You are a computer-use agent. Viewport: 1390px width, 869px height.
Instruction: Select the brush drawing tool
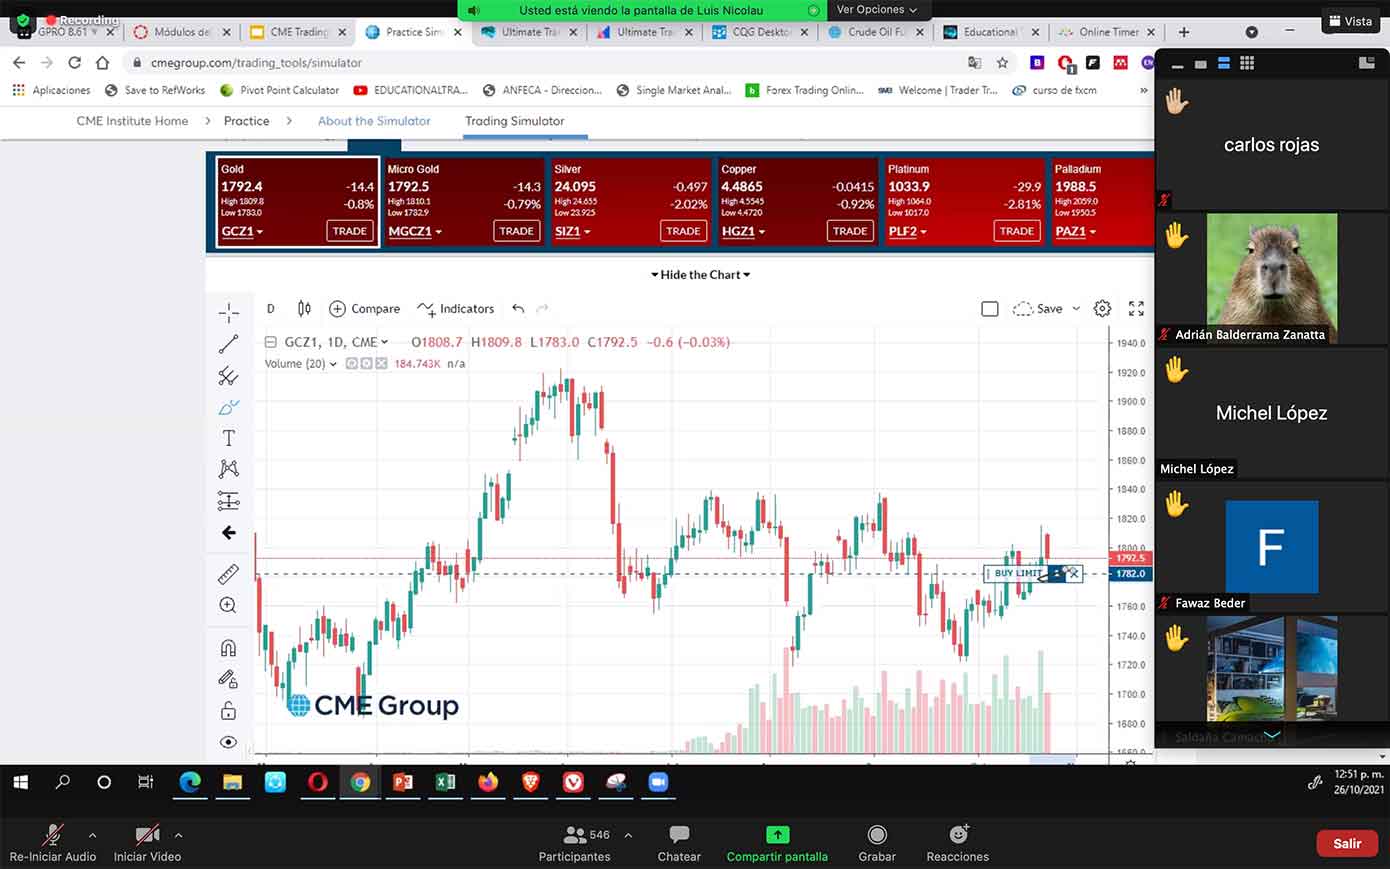click(228, 407)
